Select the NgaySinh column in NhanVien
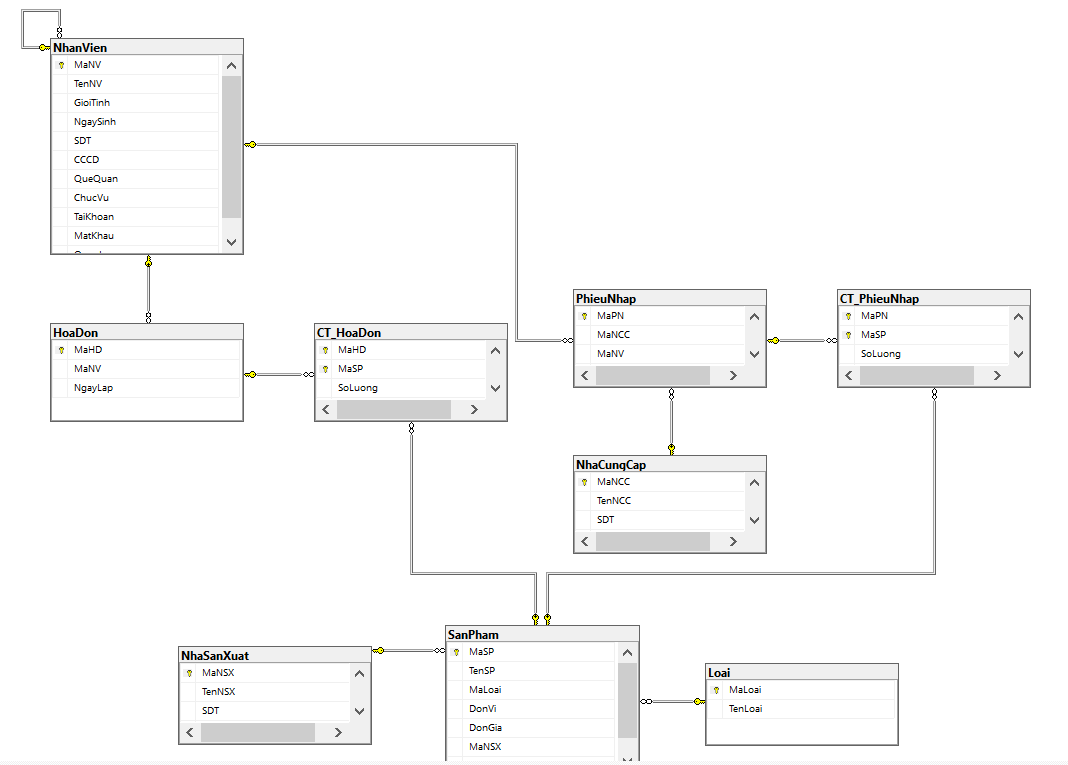The height and width of the screenshot is (765, 1068). [136, 122]
